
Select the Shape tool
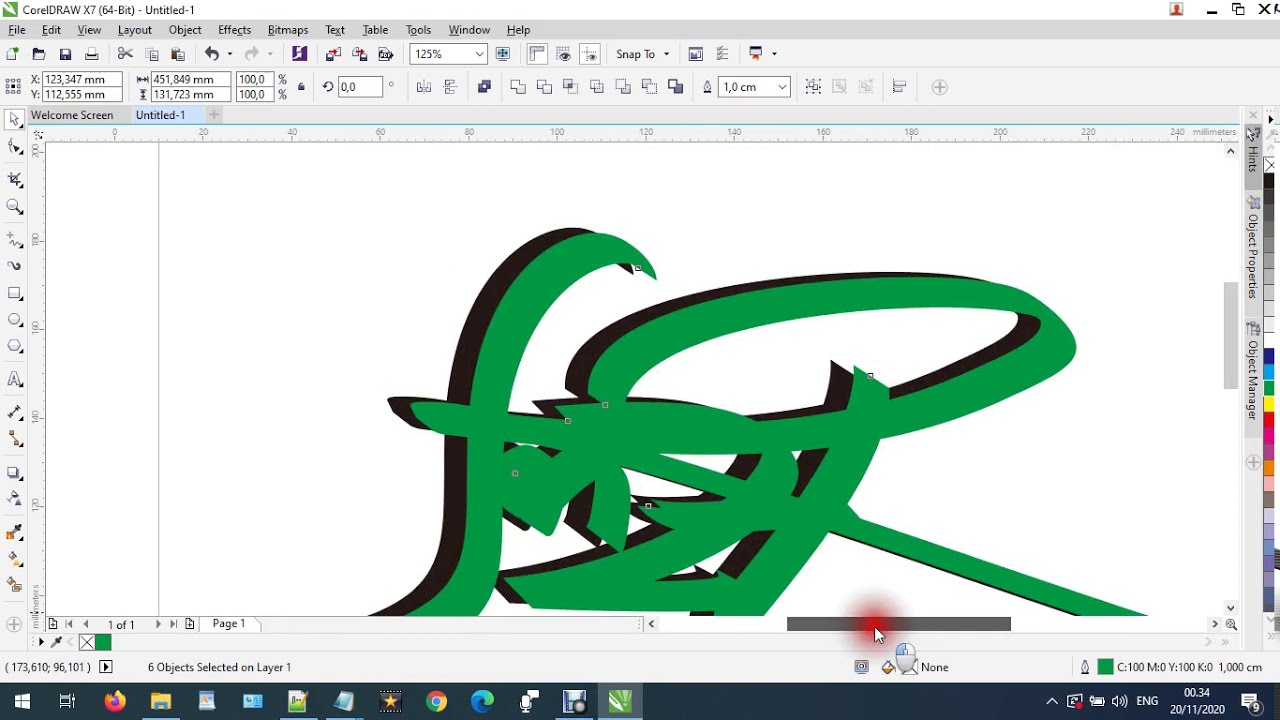point(15,148)
